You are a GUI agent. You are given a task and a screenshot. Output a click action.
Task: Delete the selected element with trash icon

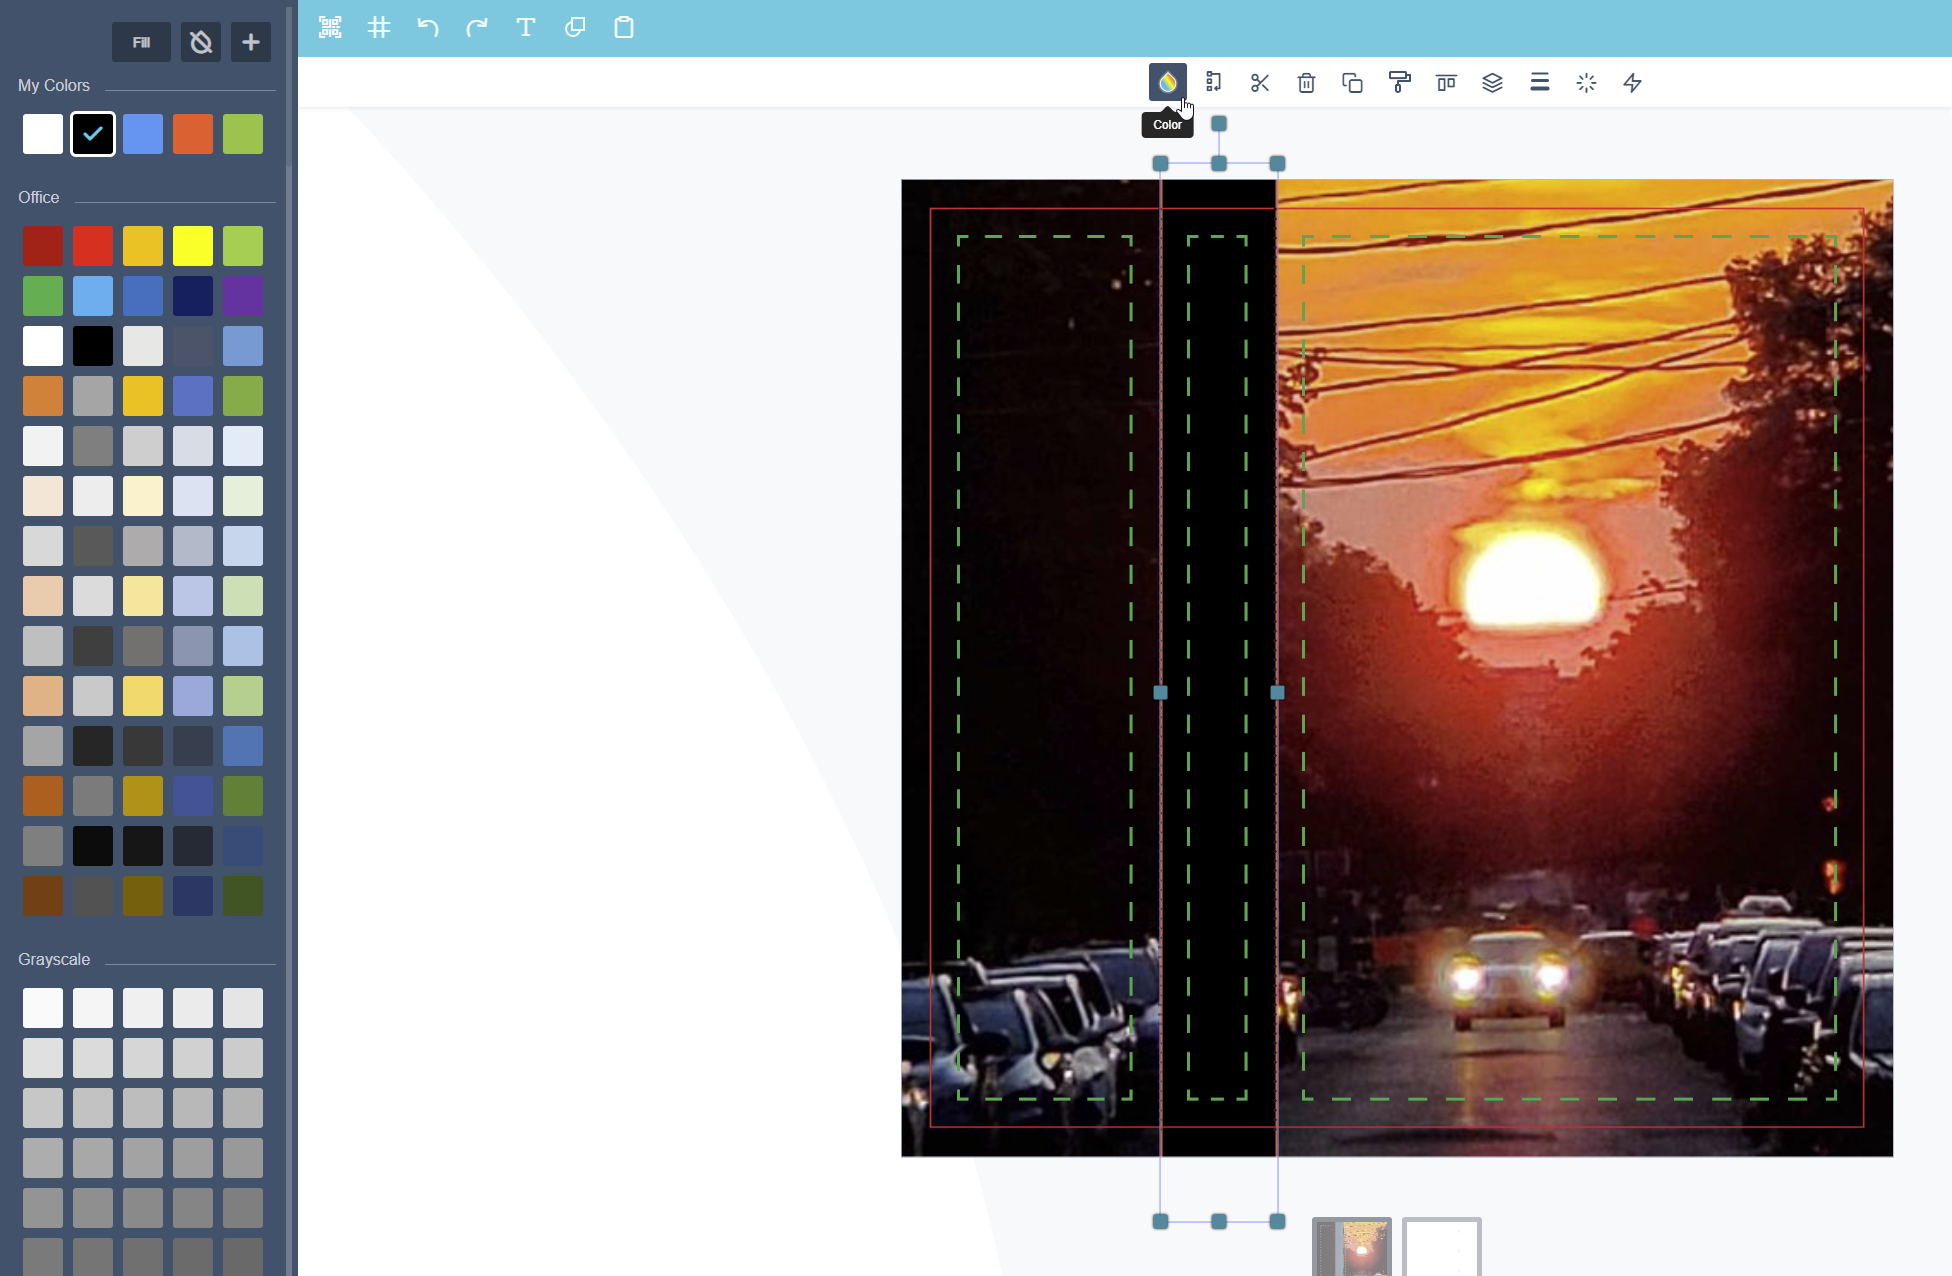coord(1306,83)
